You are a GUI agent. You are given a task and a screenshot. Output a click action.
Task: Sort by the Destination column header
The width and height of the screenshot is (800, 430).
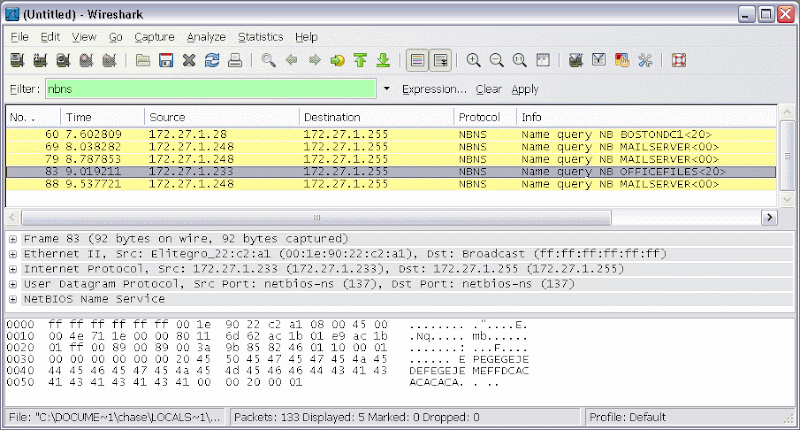[x=377, y=117]
